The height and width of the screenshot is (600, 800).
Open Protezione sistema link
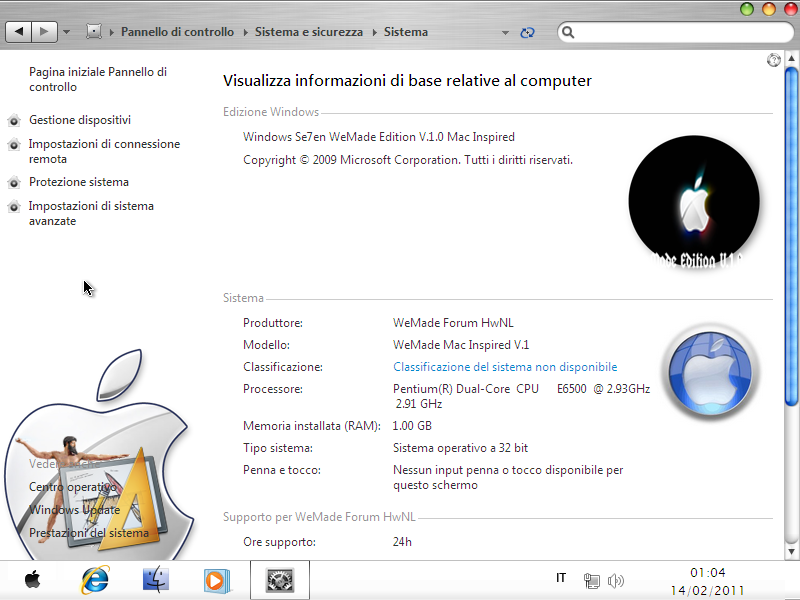79,182
